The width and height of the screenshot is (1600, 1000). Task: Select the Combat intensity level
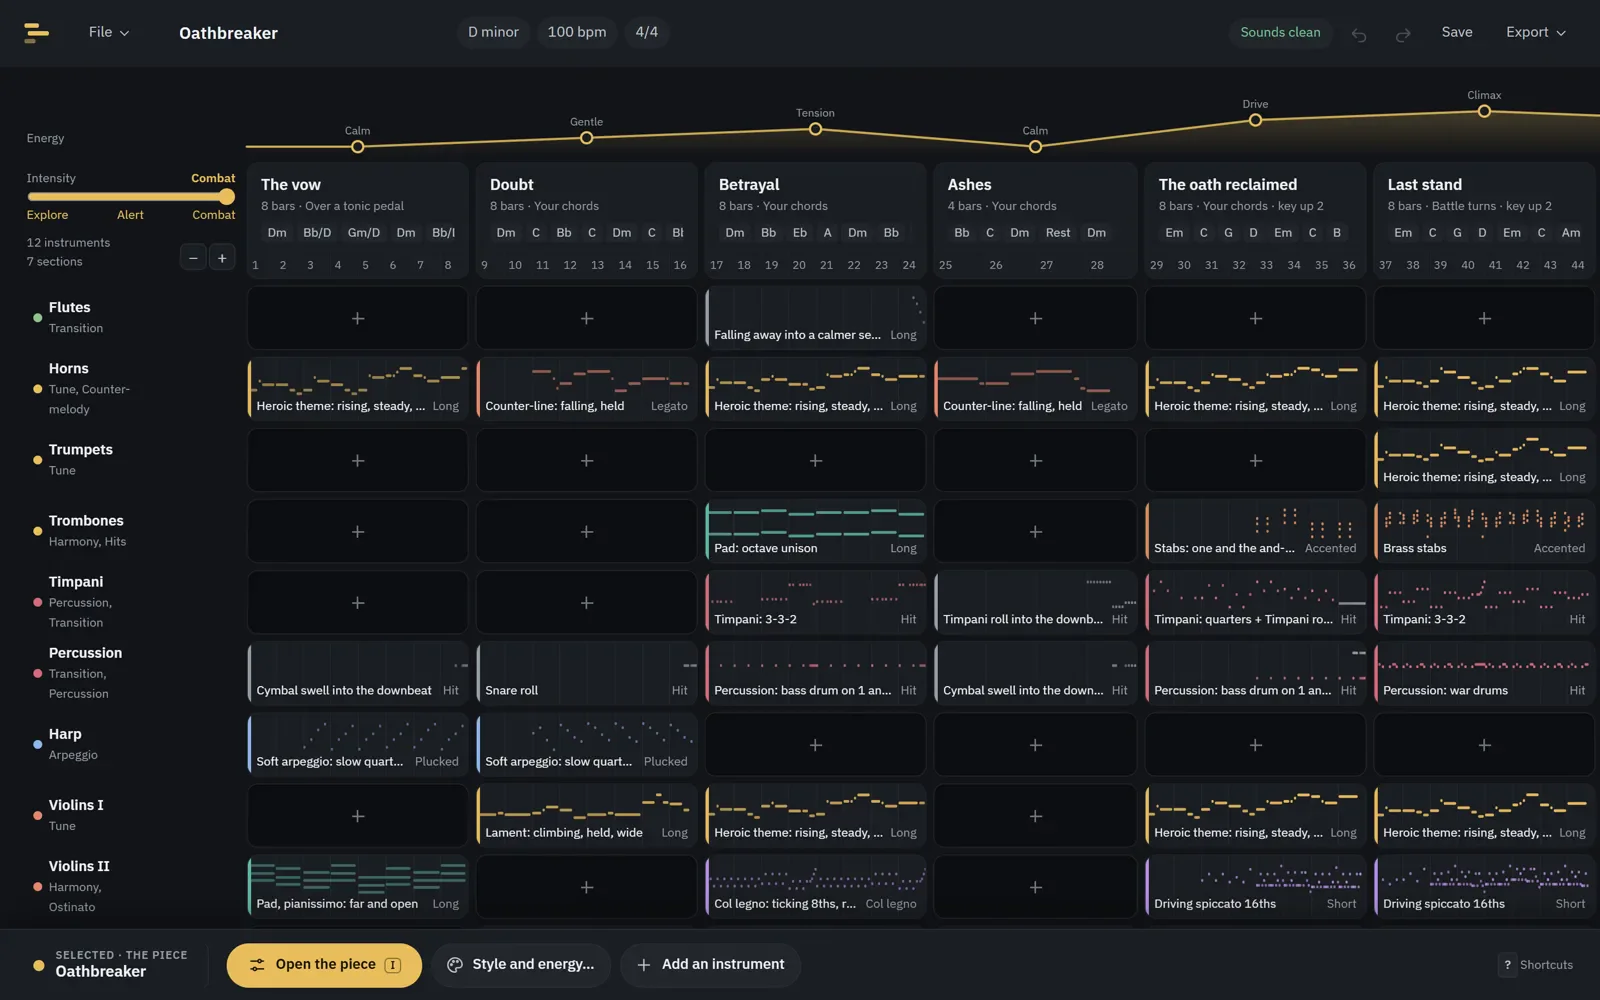click(x=214, y=215)
